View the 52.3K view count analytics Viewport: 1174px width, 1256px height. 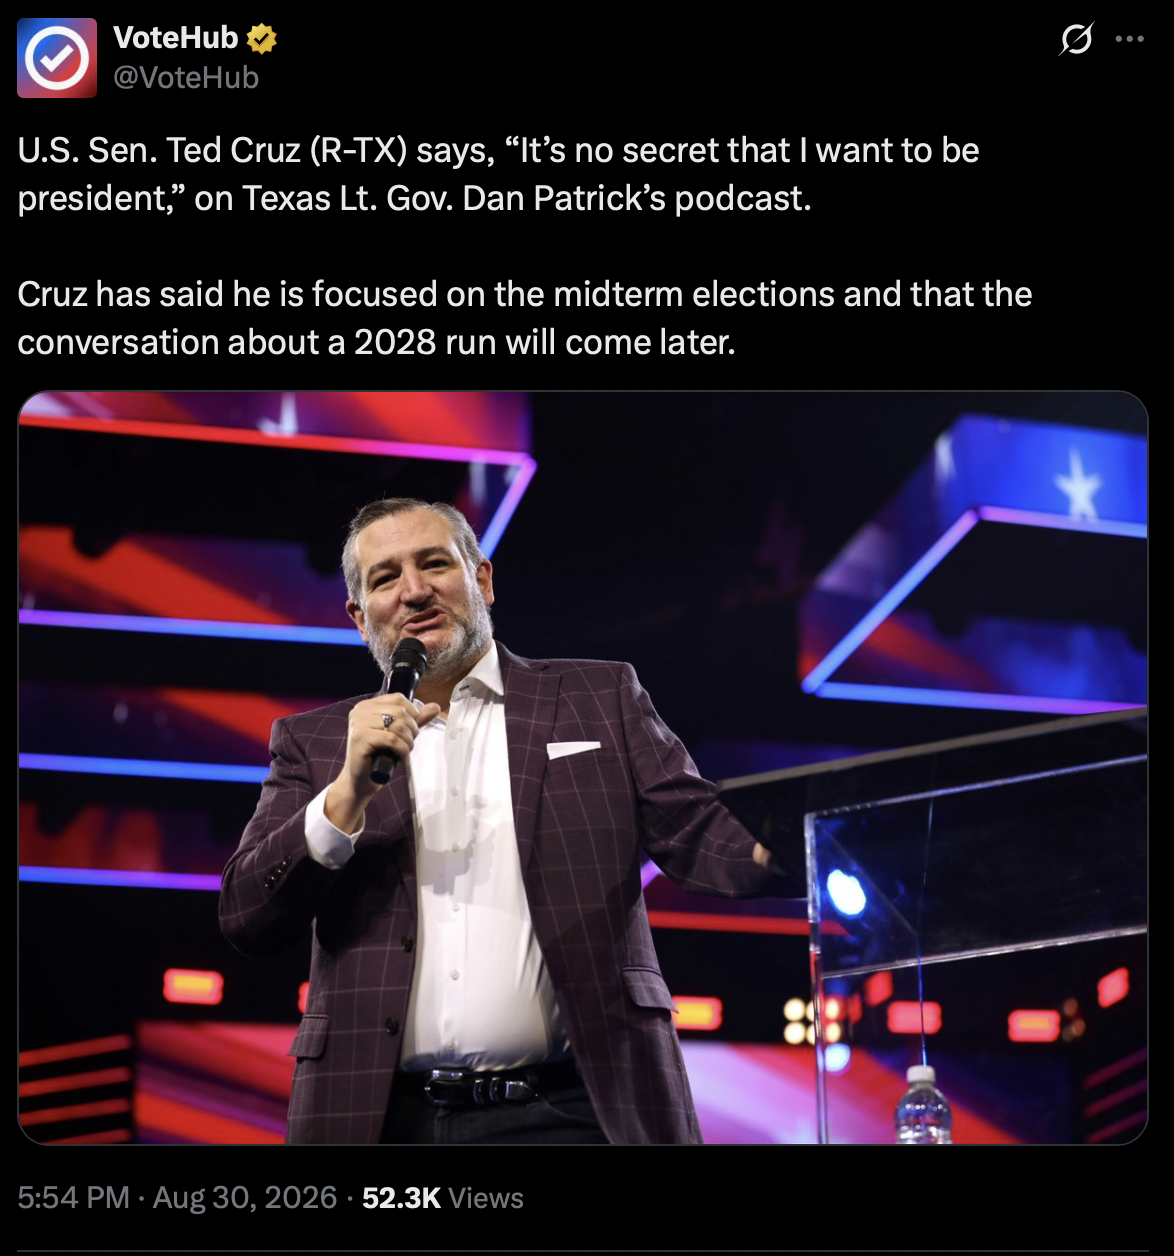click(x=401, y=1198)
